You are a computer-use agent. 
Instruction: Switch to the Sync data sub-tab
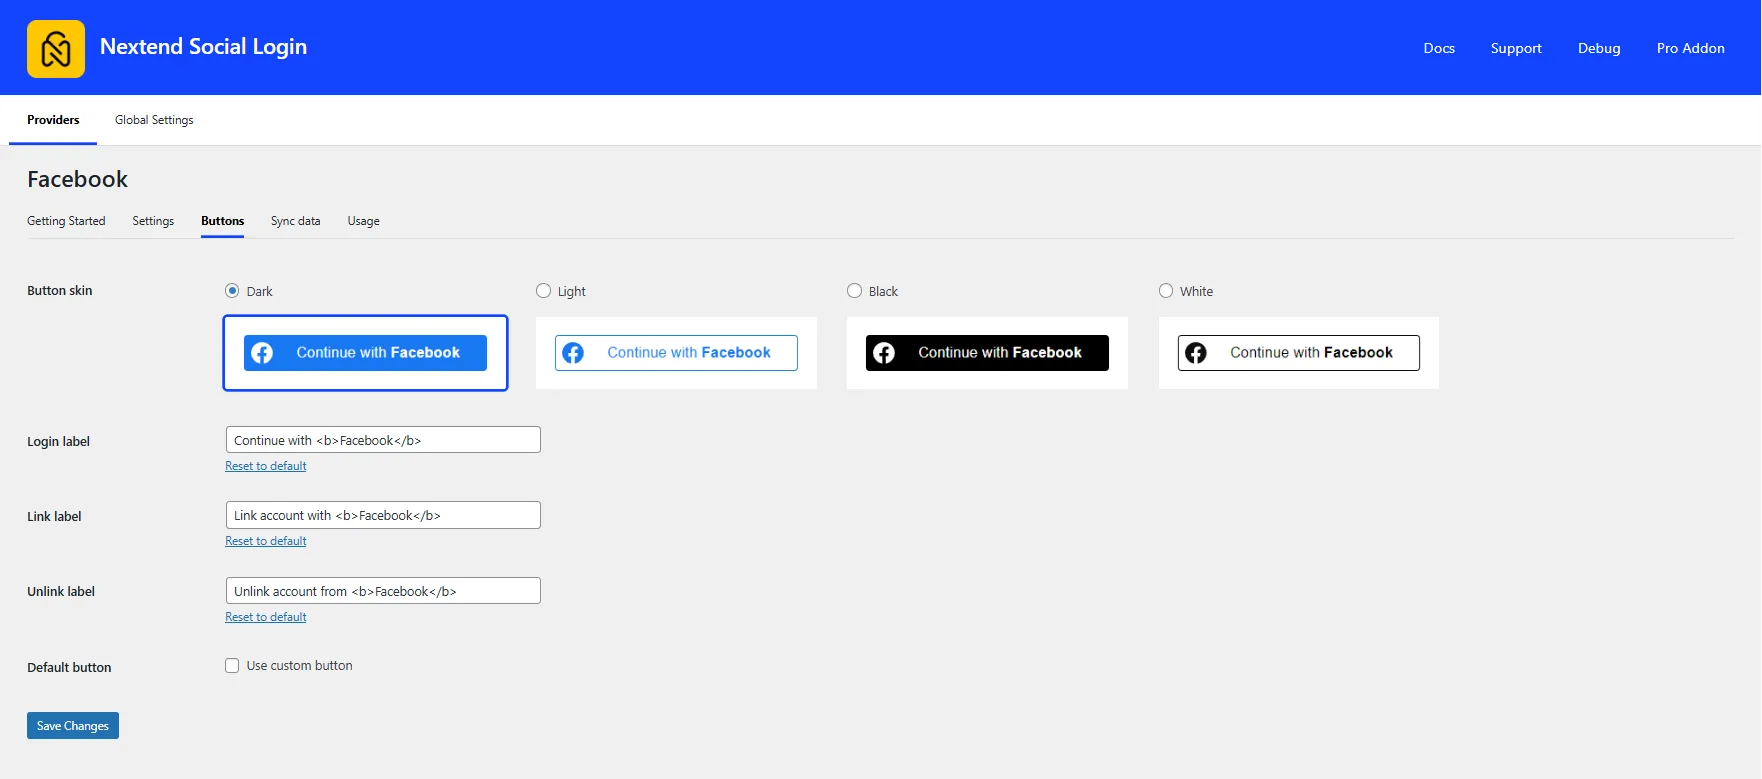coord(295,221)
